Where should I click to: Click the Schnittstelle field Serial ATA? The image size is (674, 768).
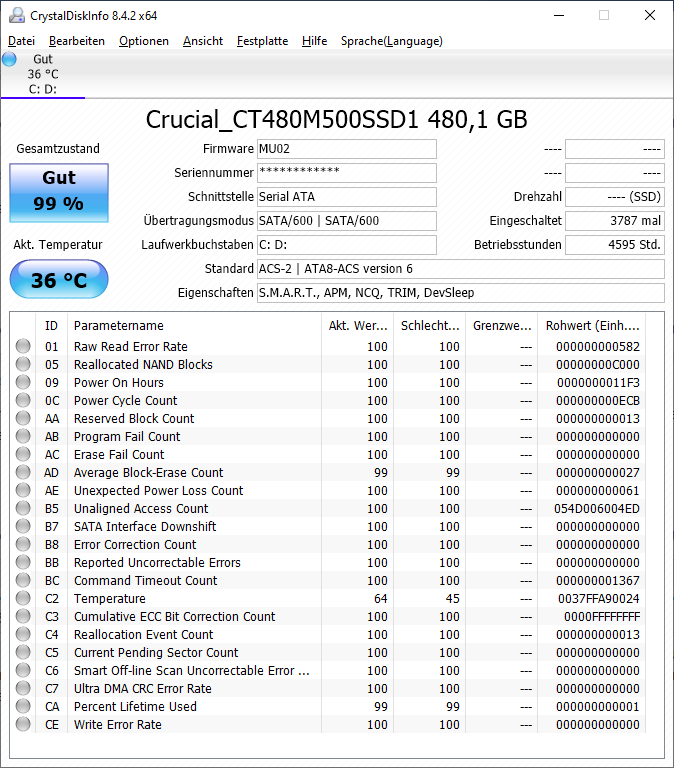click(347, 197)
